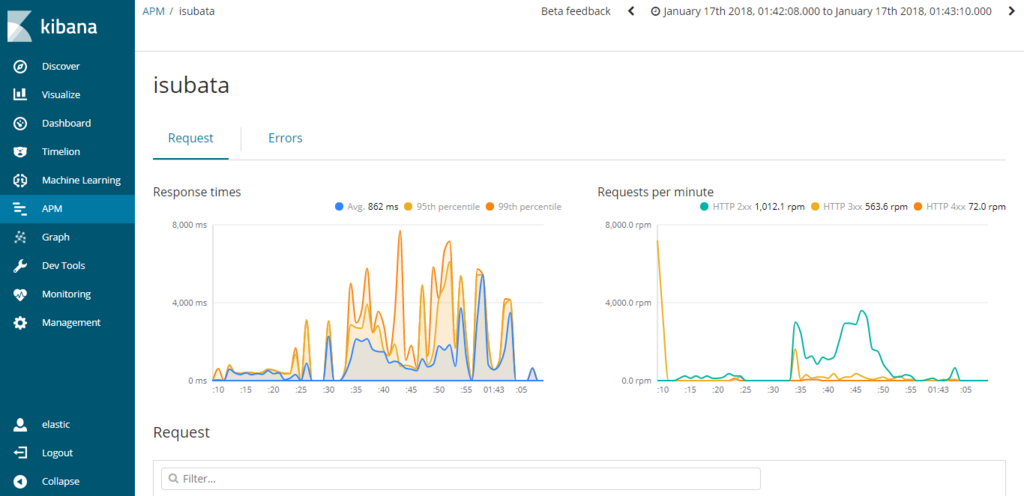
Task: Click the Response times chart title
Action: 197,192
